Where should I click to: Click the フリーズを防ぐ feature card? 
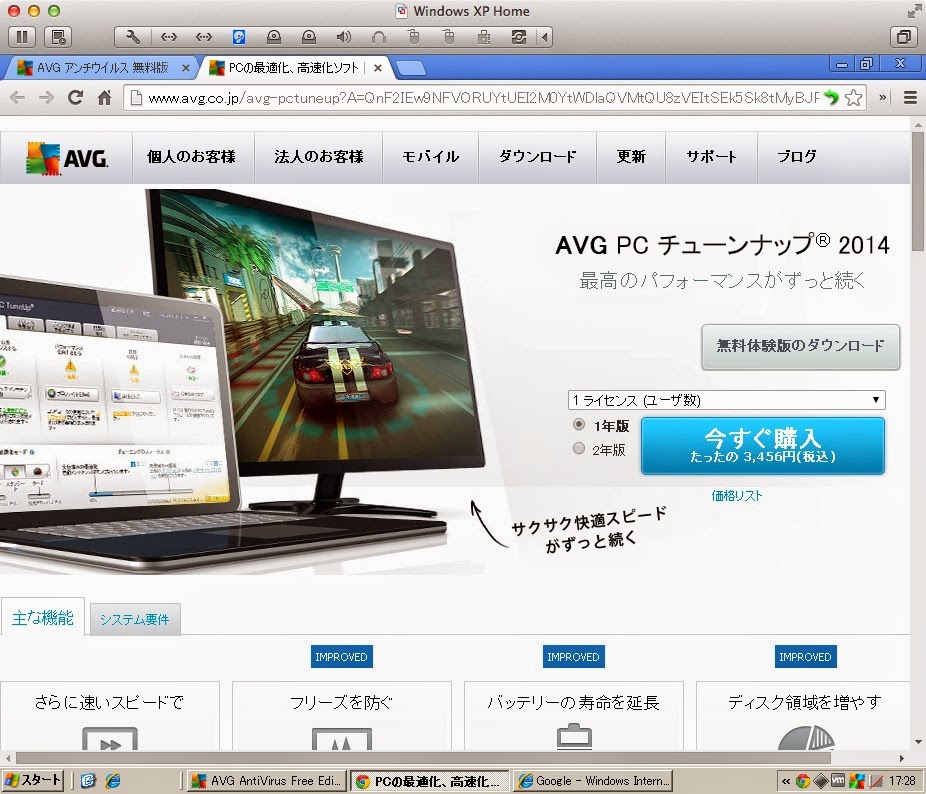[x=341, y=716]
